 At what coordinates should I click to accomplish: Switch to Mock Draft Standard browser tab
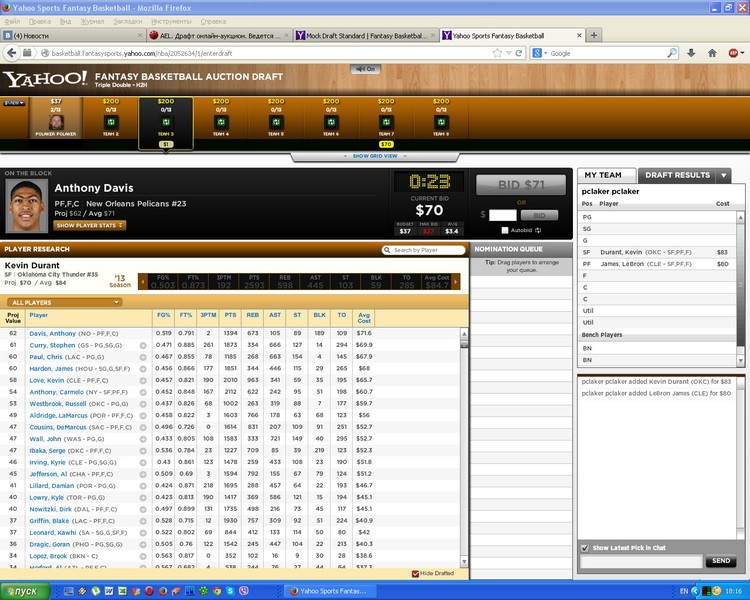tap(365, 35)
